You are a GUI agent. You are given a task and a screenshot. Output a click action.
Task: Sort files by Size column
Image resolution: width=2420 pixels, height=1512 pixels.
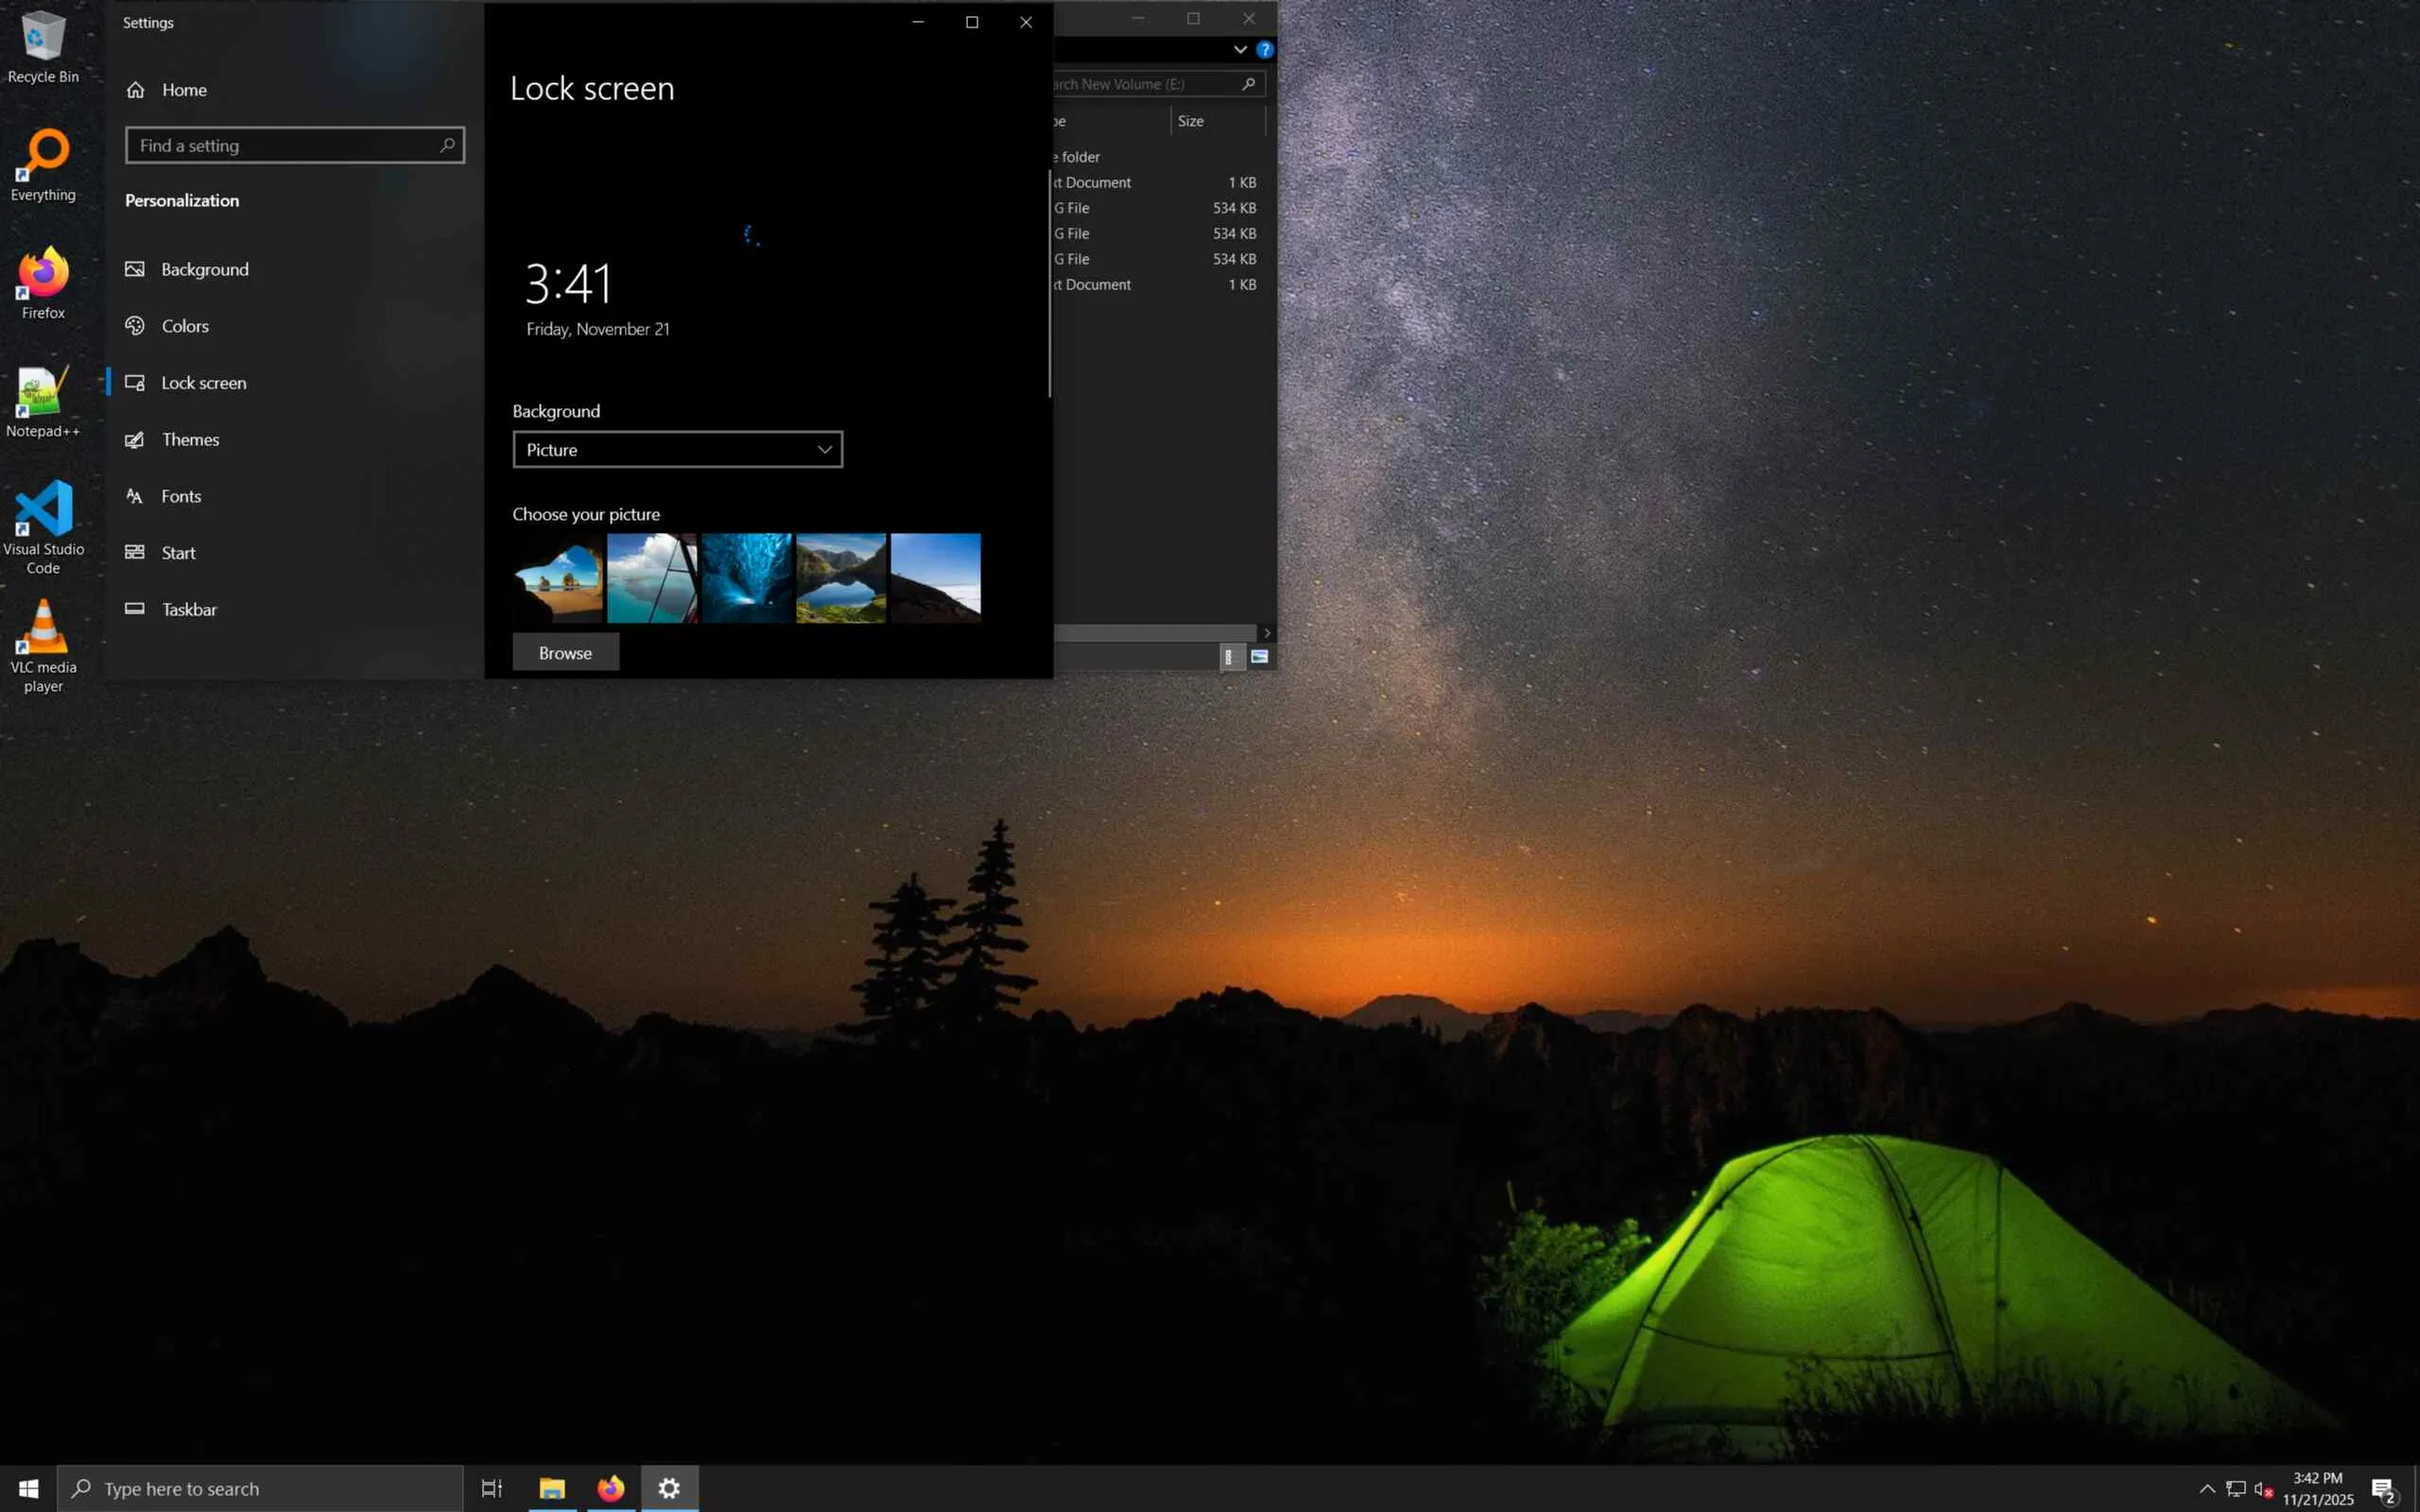[x=1190, y=121]
